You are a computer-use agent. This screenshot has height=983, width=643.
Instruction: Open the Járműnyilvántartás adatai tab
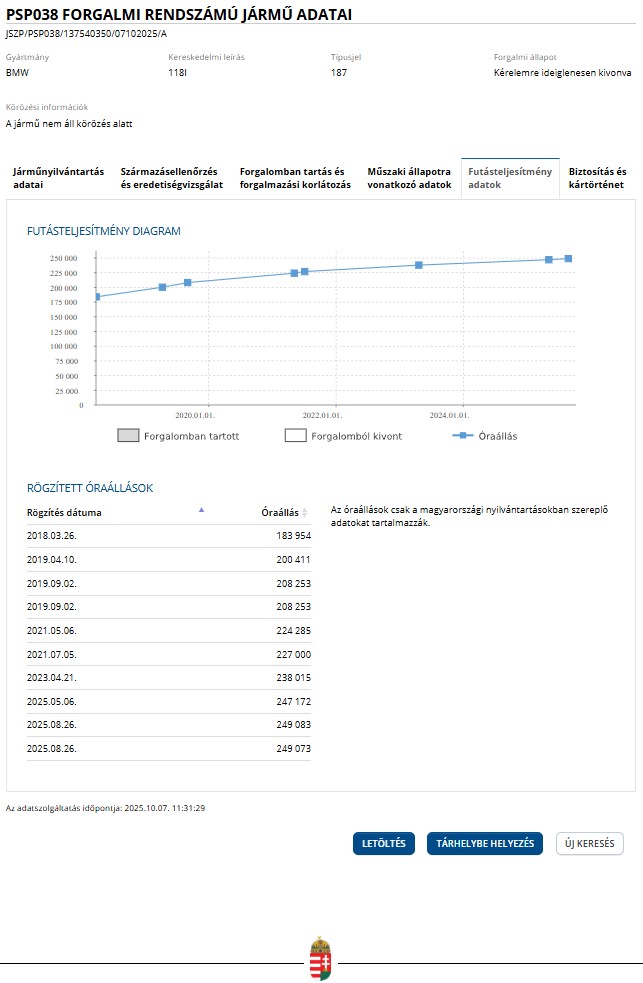(x=58, y=178)
